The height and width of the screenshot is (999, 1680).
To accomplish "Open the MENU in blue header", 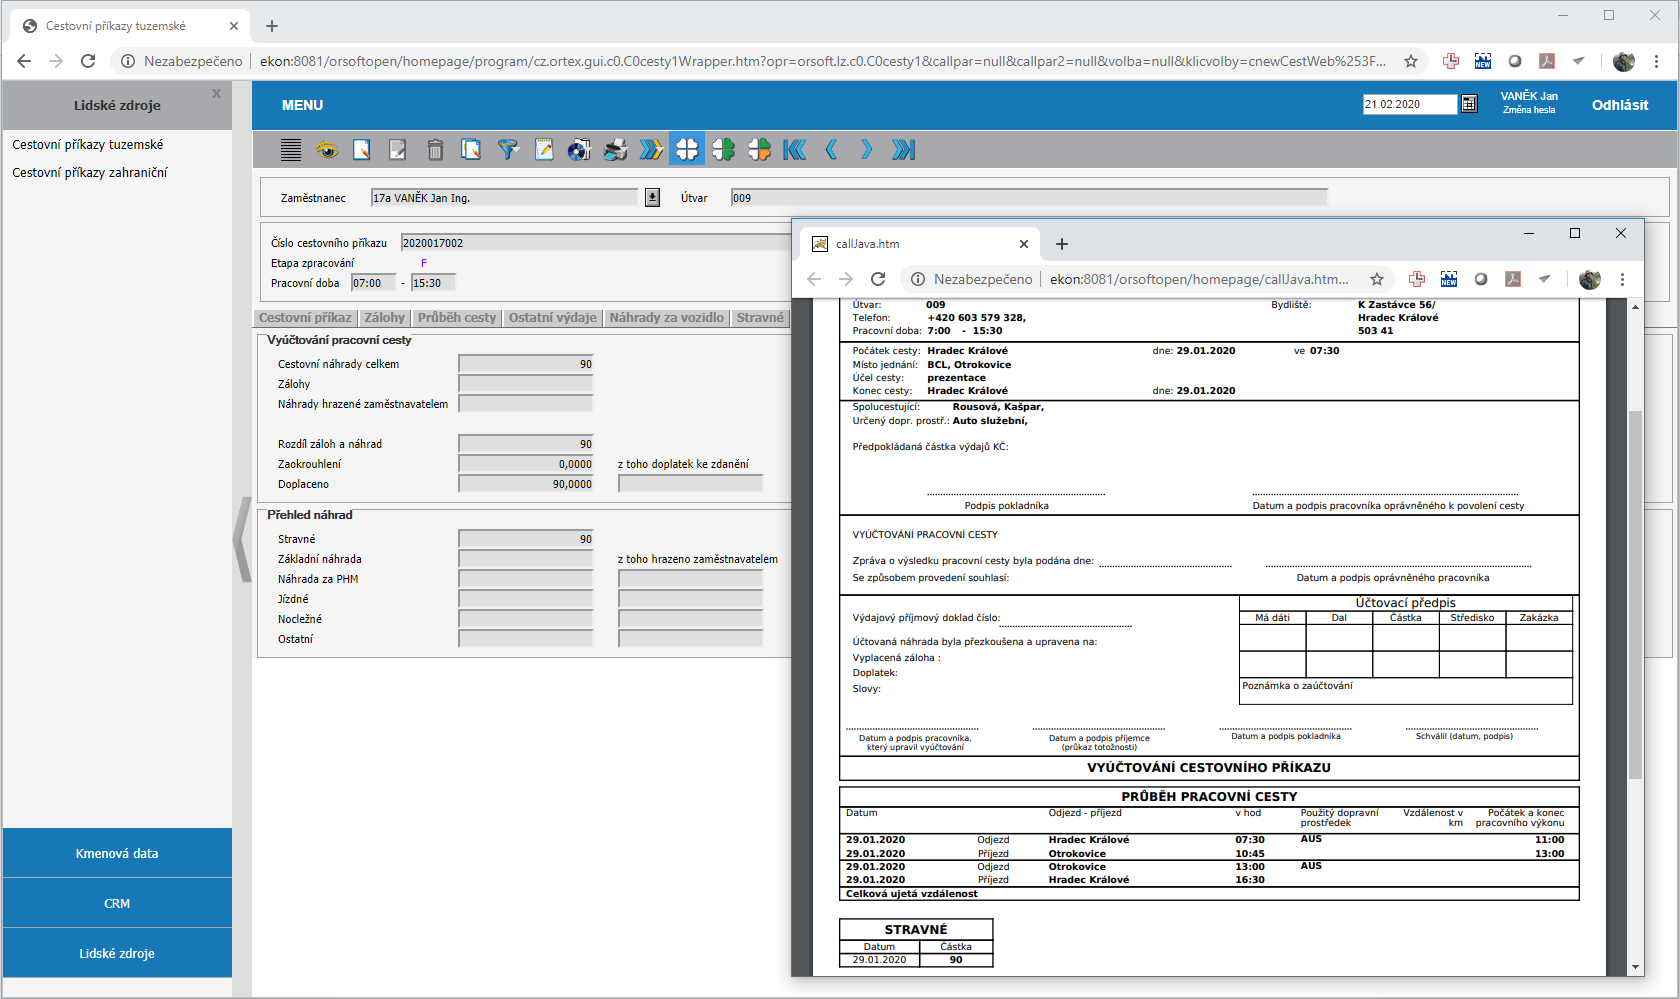I will (302, 105).
